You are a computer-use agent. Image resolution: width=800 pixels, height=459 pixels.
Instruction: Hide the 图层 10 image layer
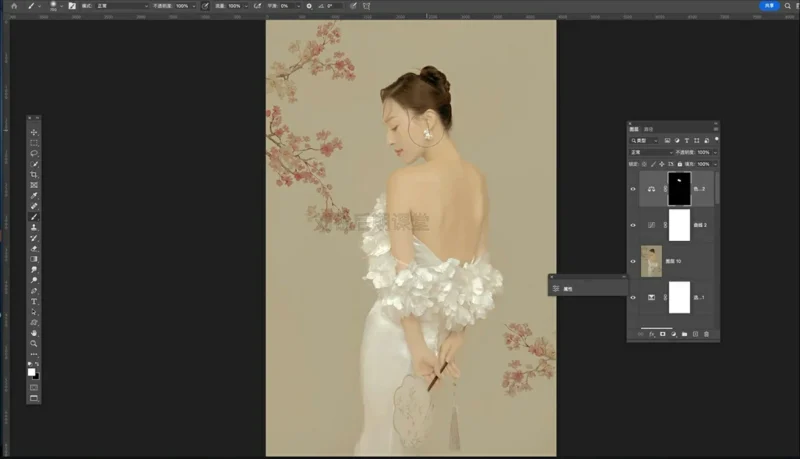633,261
